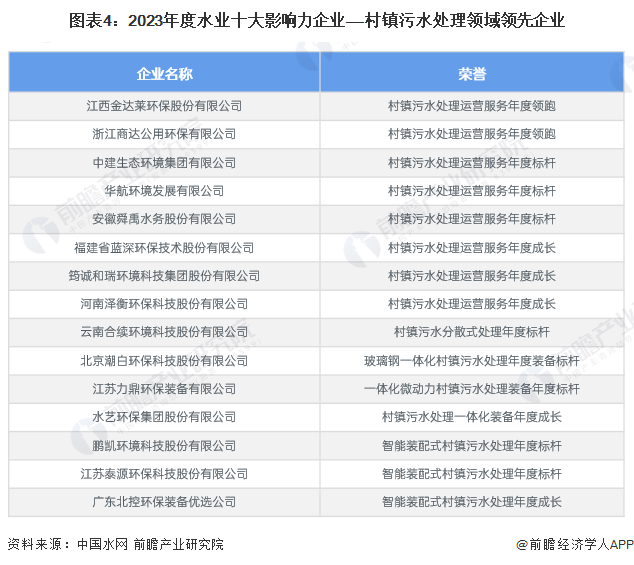Image resolution: width=634 pixels, height=565 pixels.
Task: Click the cell 村镇污水处理一体化装备年度成长
Action: (472, 417)
